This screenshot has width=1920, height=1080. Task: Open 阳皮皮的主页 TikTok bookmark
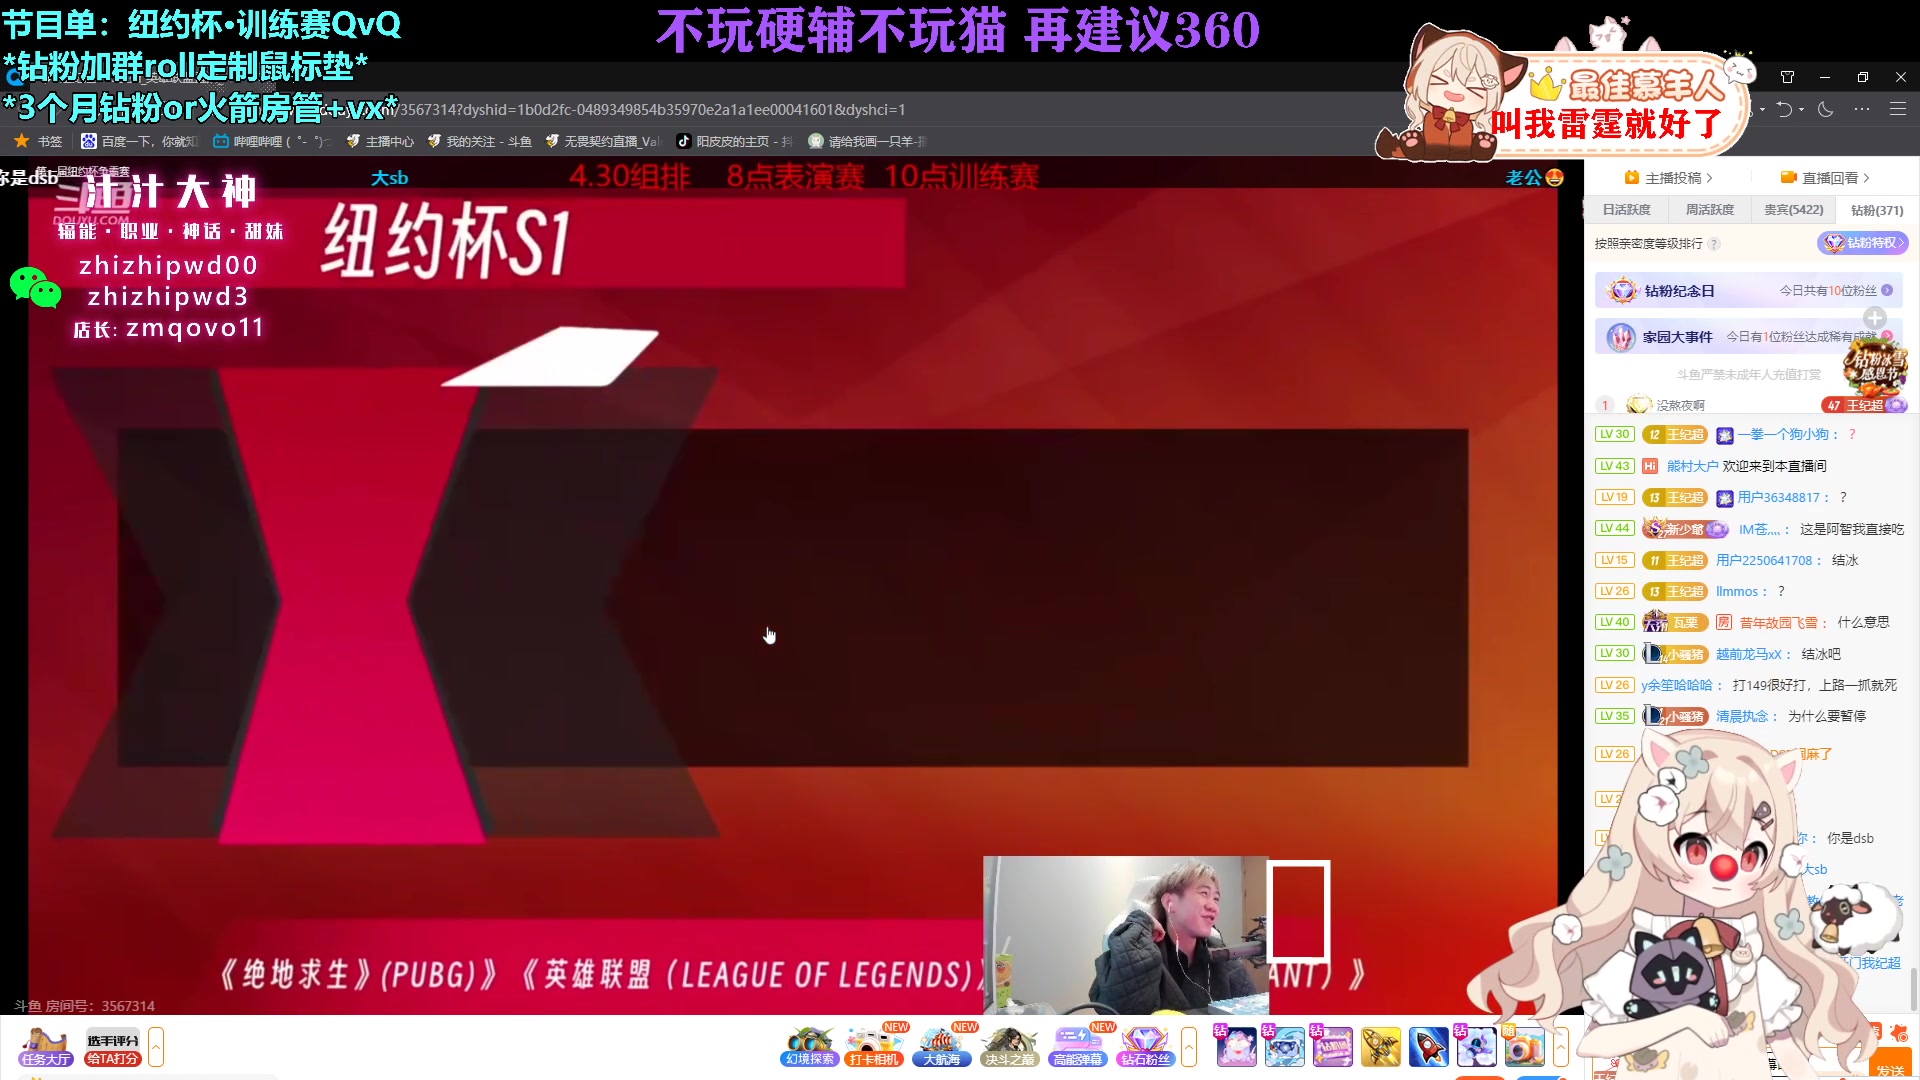click(x=734, y=141)
